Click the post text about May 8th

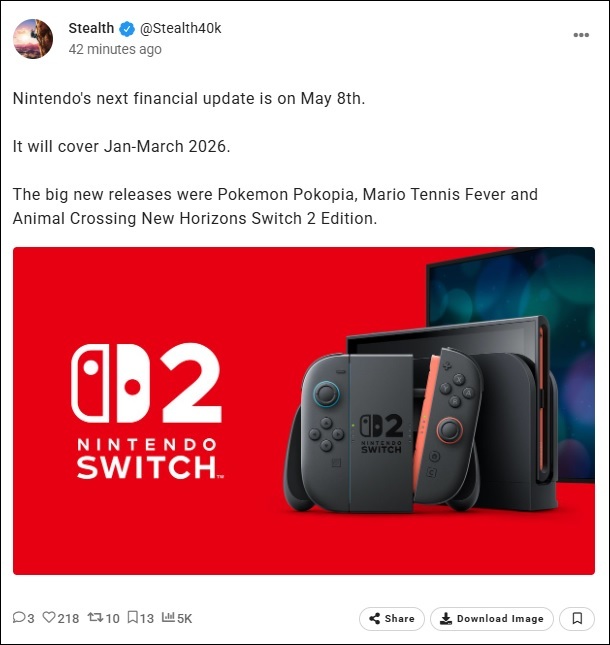[189, 99]
